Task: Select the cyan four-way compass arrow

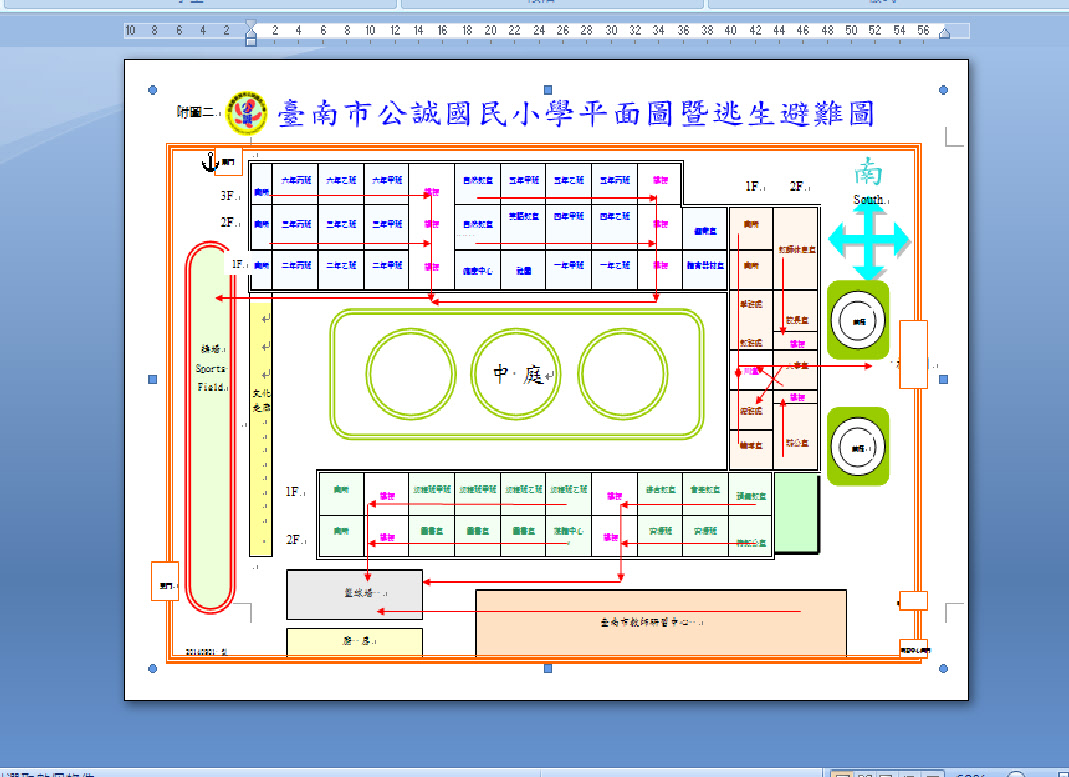Action: tap(869, 241)
